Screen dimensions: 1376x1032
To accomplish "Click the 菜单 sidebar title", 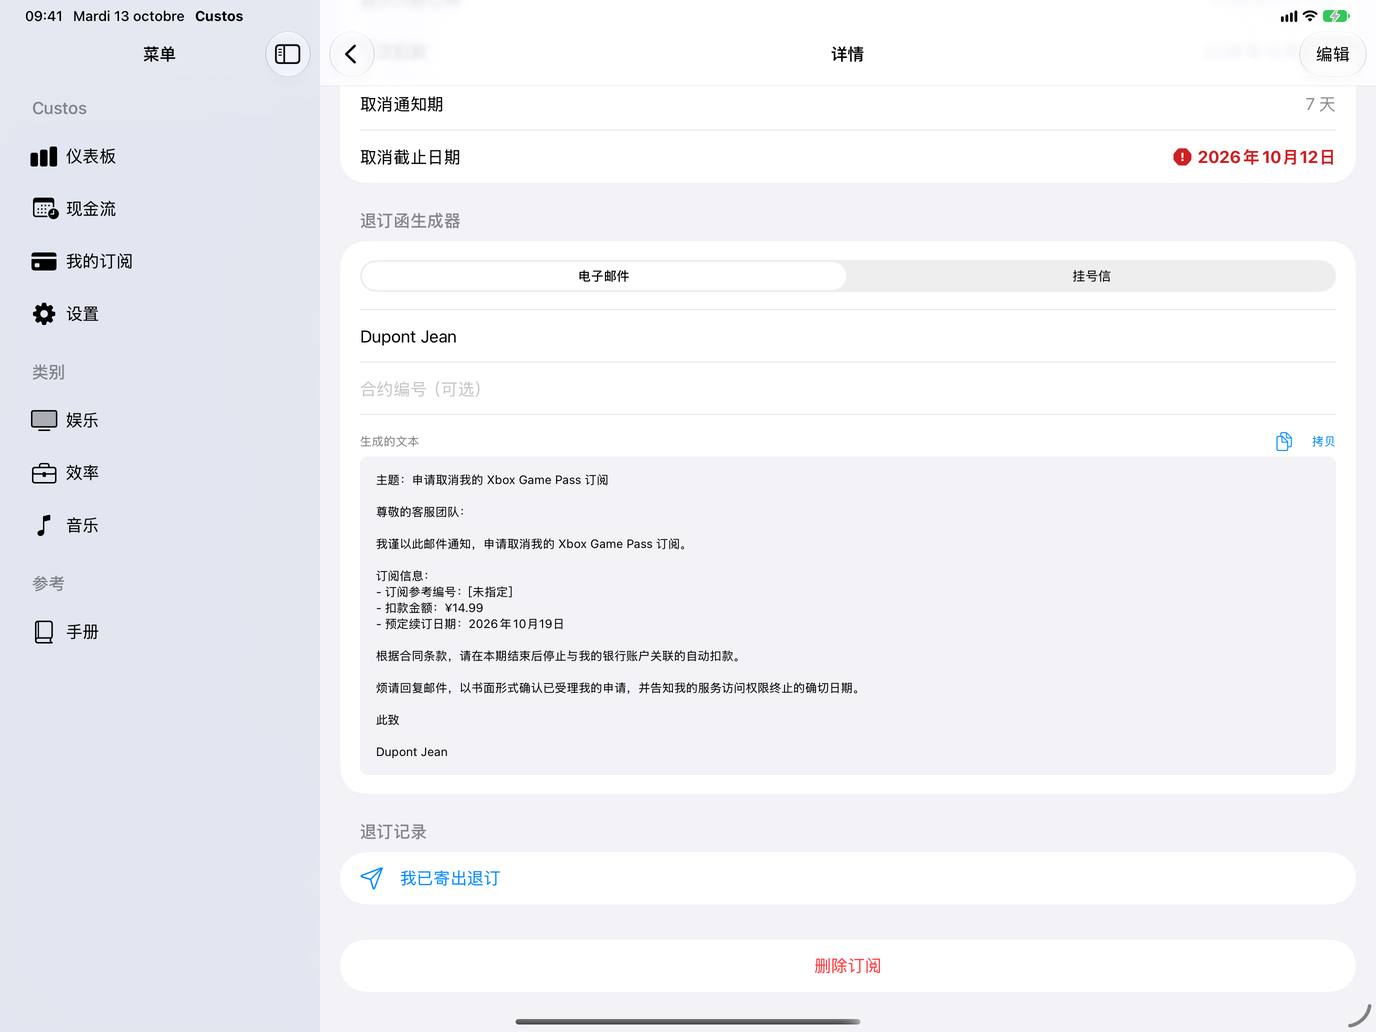I will [x=159, y=54].
